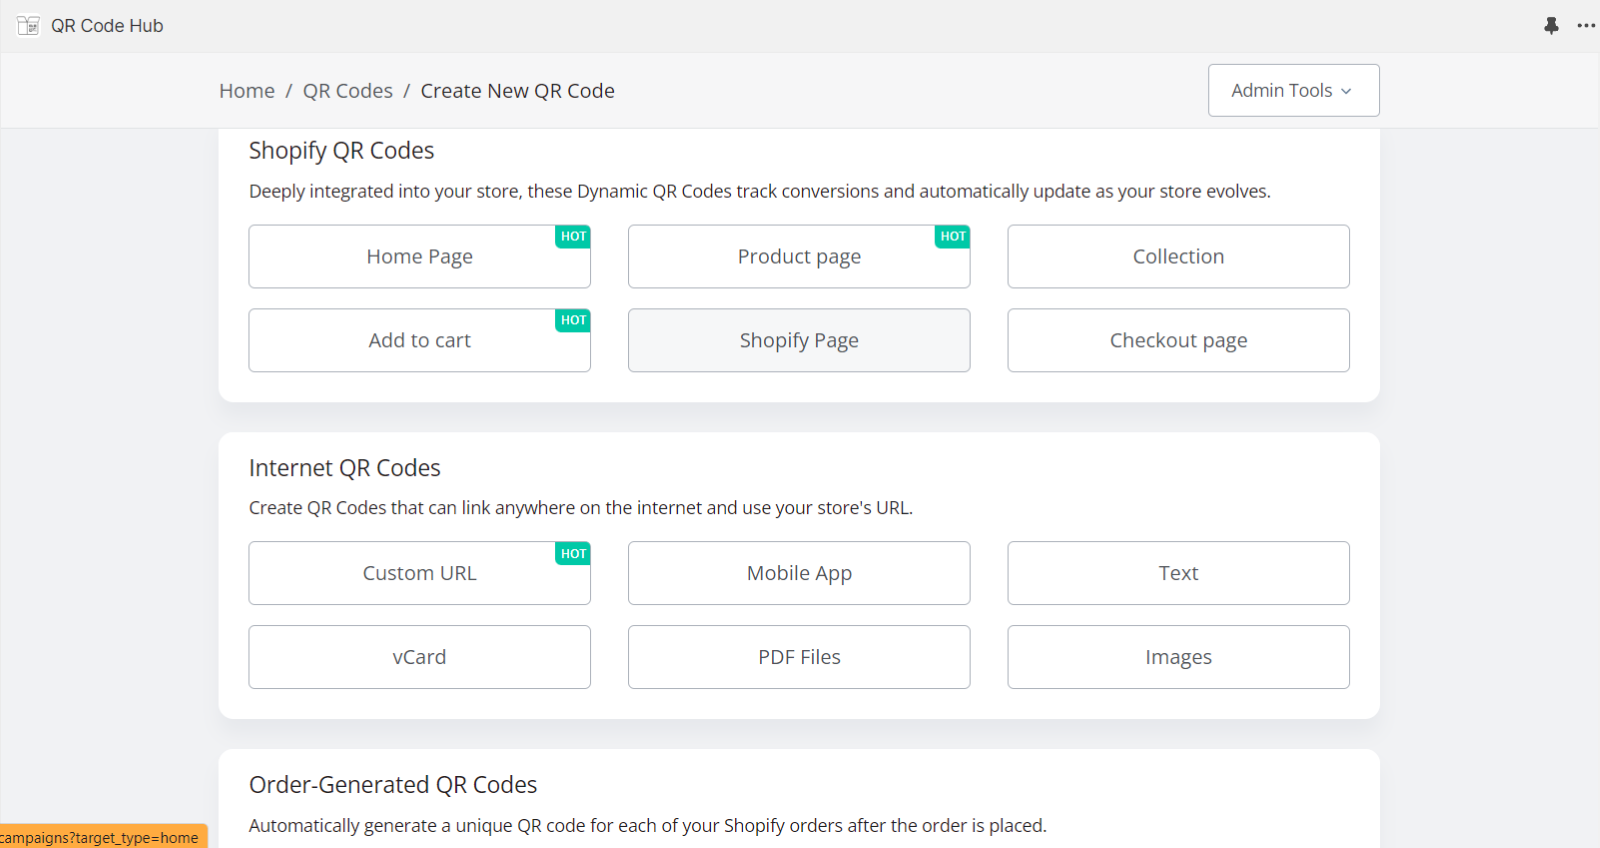Select the PDF Files QR type
This screenshot has height=848, width=1600.
799,658
